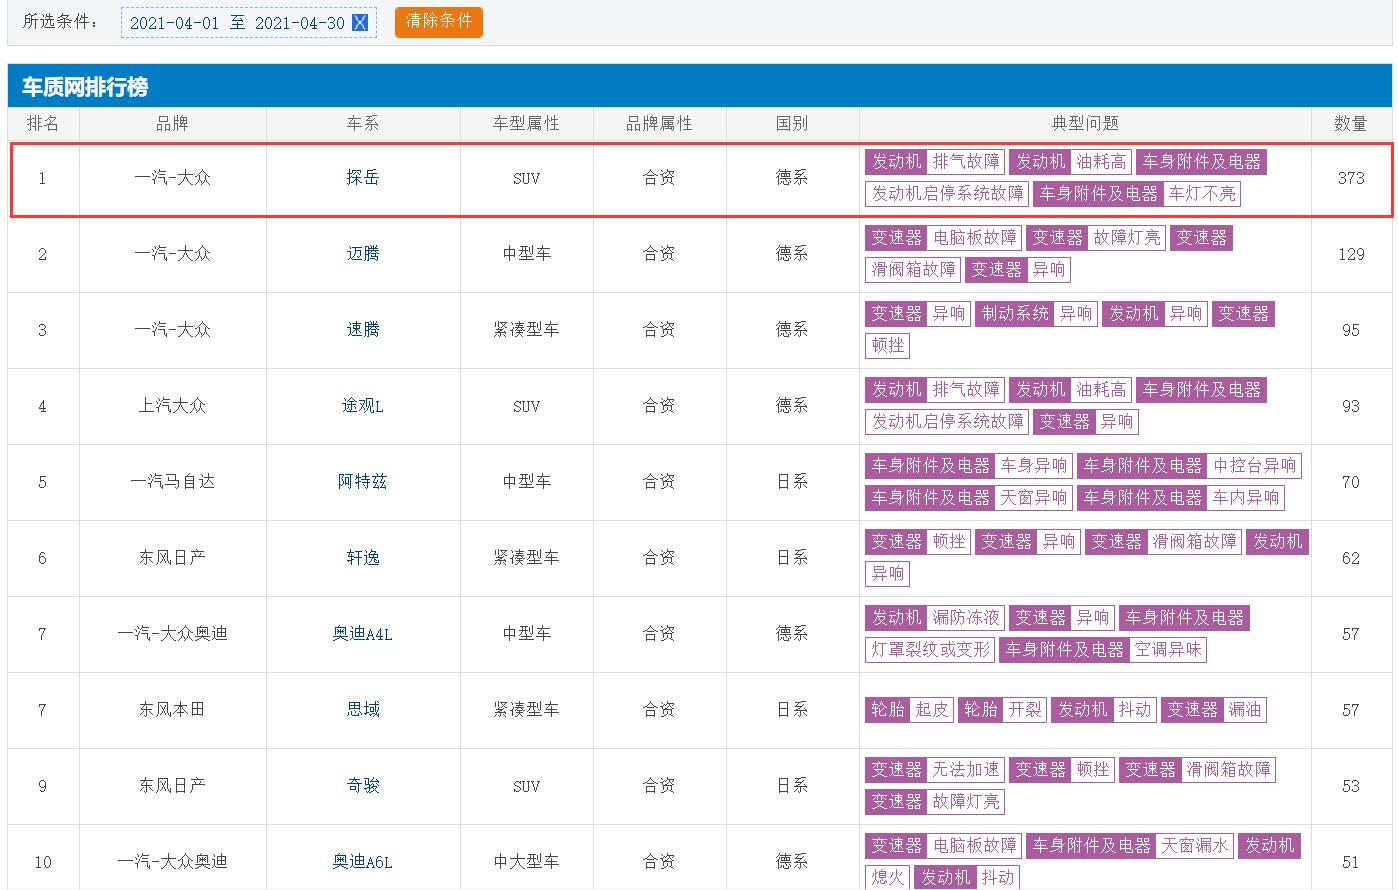Remove the 2021-04 date filter X icon
Viewport: 1398px width, 890px height.
pos(360,23)
